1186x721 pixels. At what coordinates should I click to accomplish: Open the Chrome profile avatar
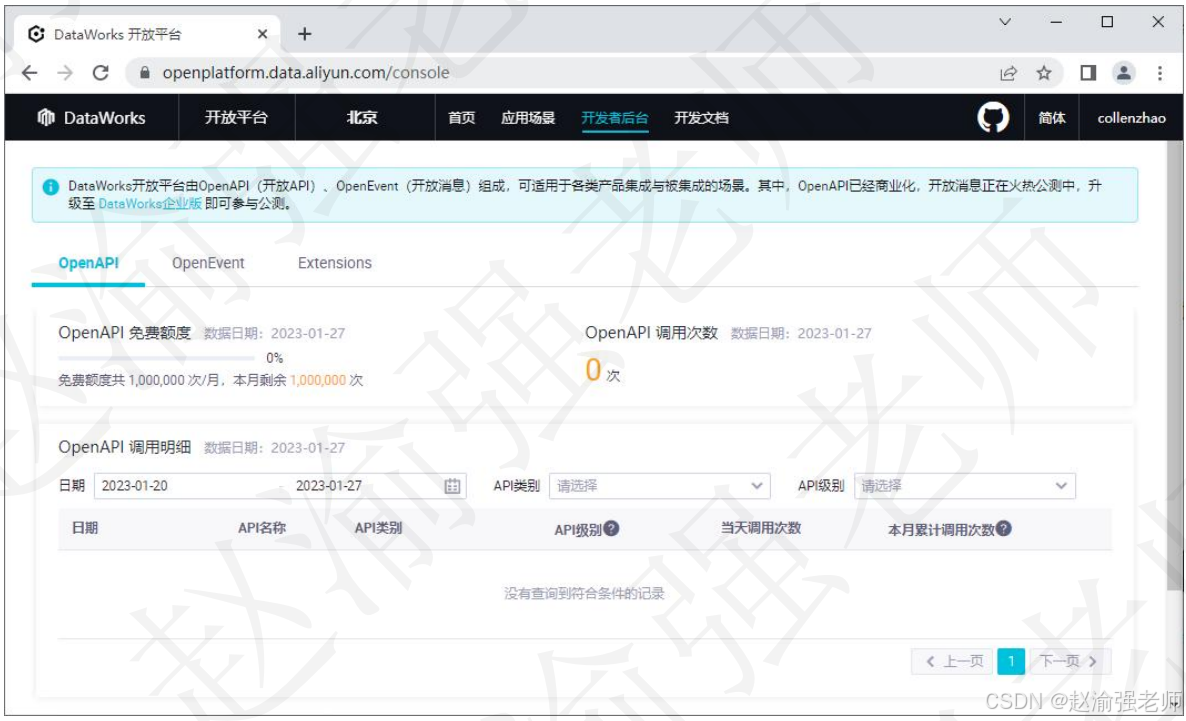click(1124, 73)
